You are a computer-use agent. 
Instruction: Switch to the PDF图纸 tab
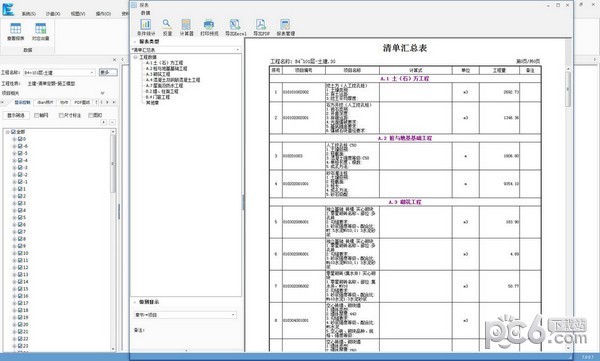[82, 103]
